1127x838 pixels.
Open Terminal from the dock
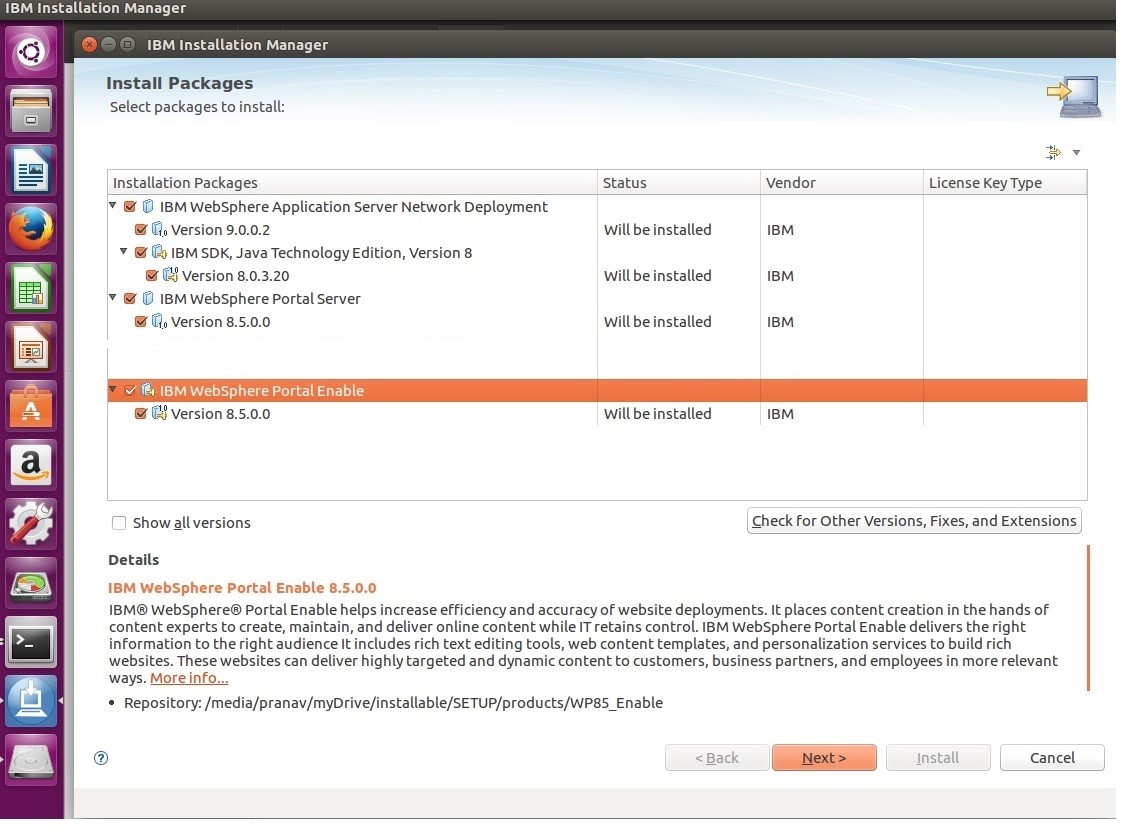coord(31,642)
